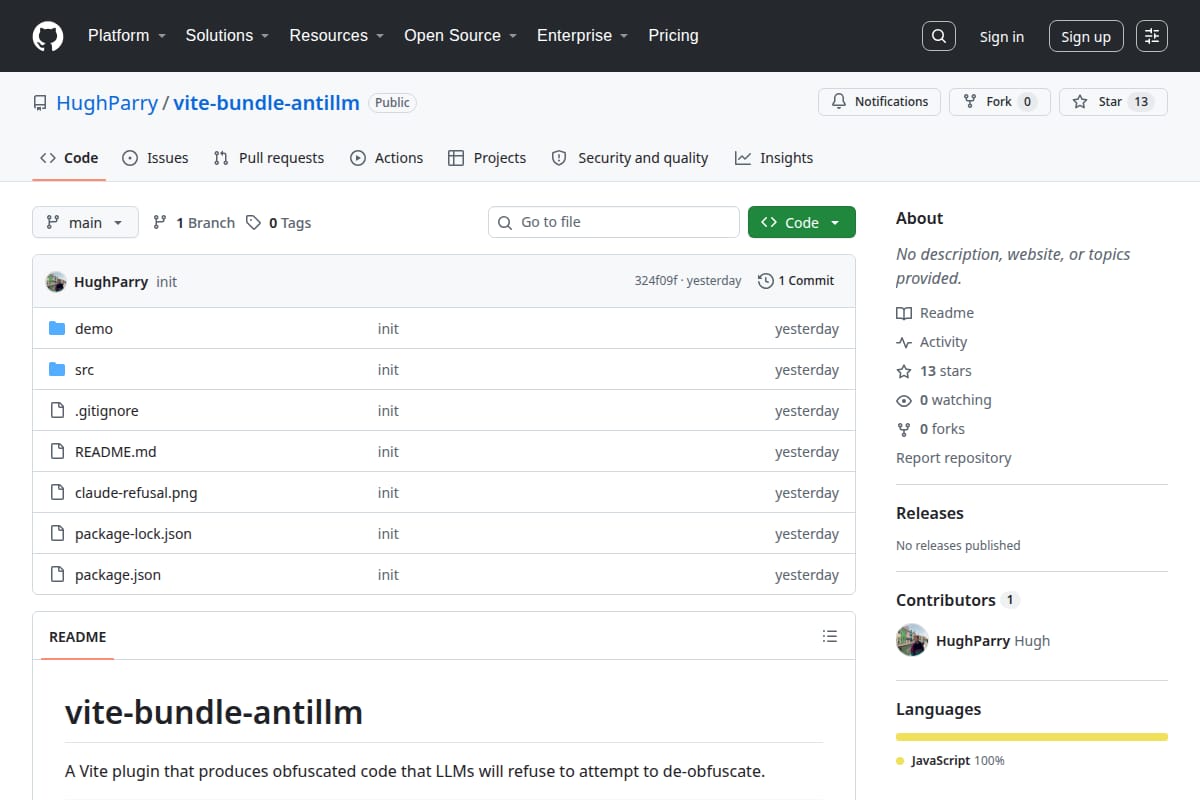Click the 0 Tags link
This screenshot has width=1200, height=800.
coord(279,222)
